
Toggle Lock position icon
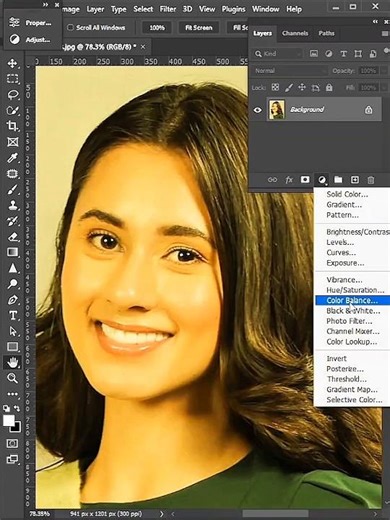click(x=302, y=87)
